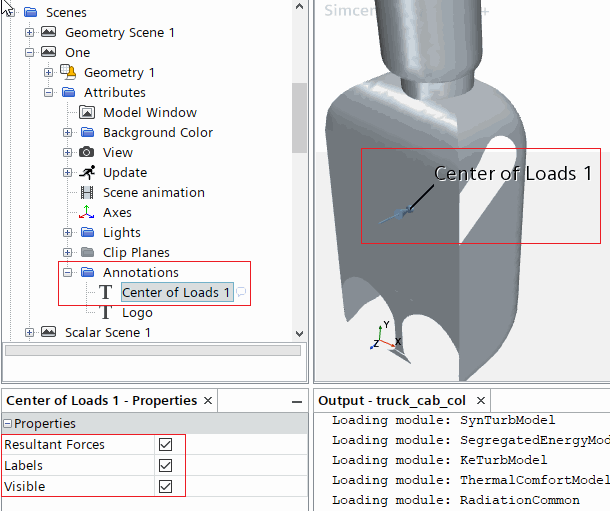Viewport: 610px width, 511px height.
Task: Expand the View node
Action: [x=67, y=152]
